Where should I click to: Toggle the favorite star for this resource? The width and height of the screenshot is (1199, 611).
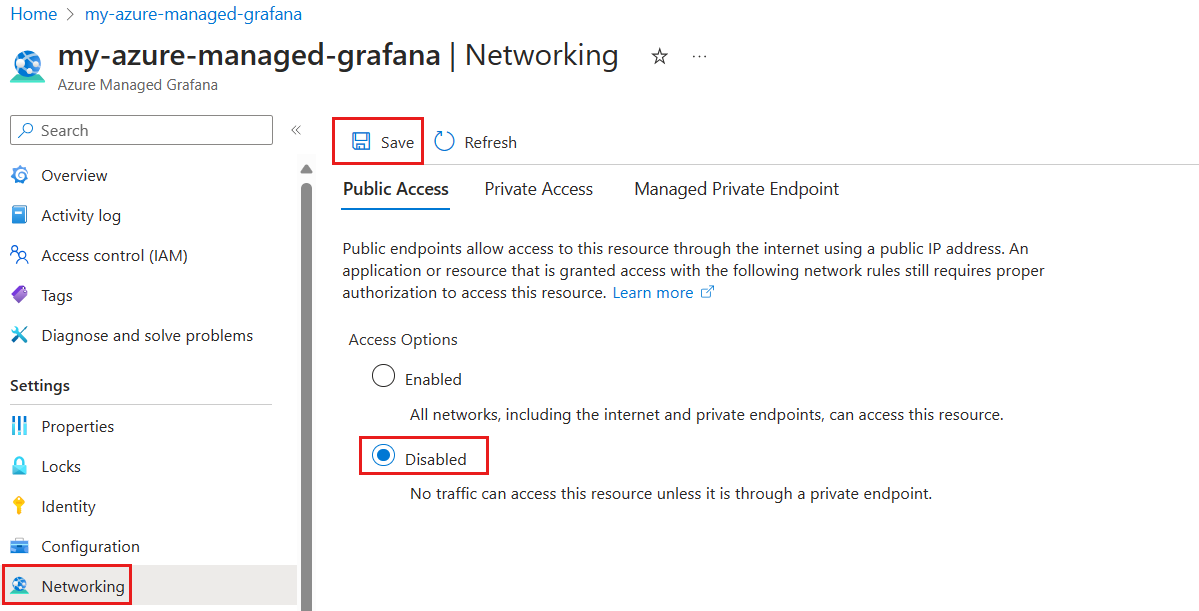click(659, 57)
